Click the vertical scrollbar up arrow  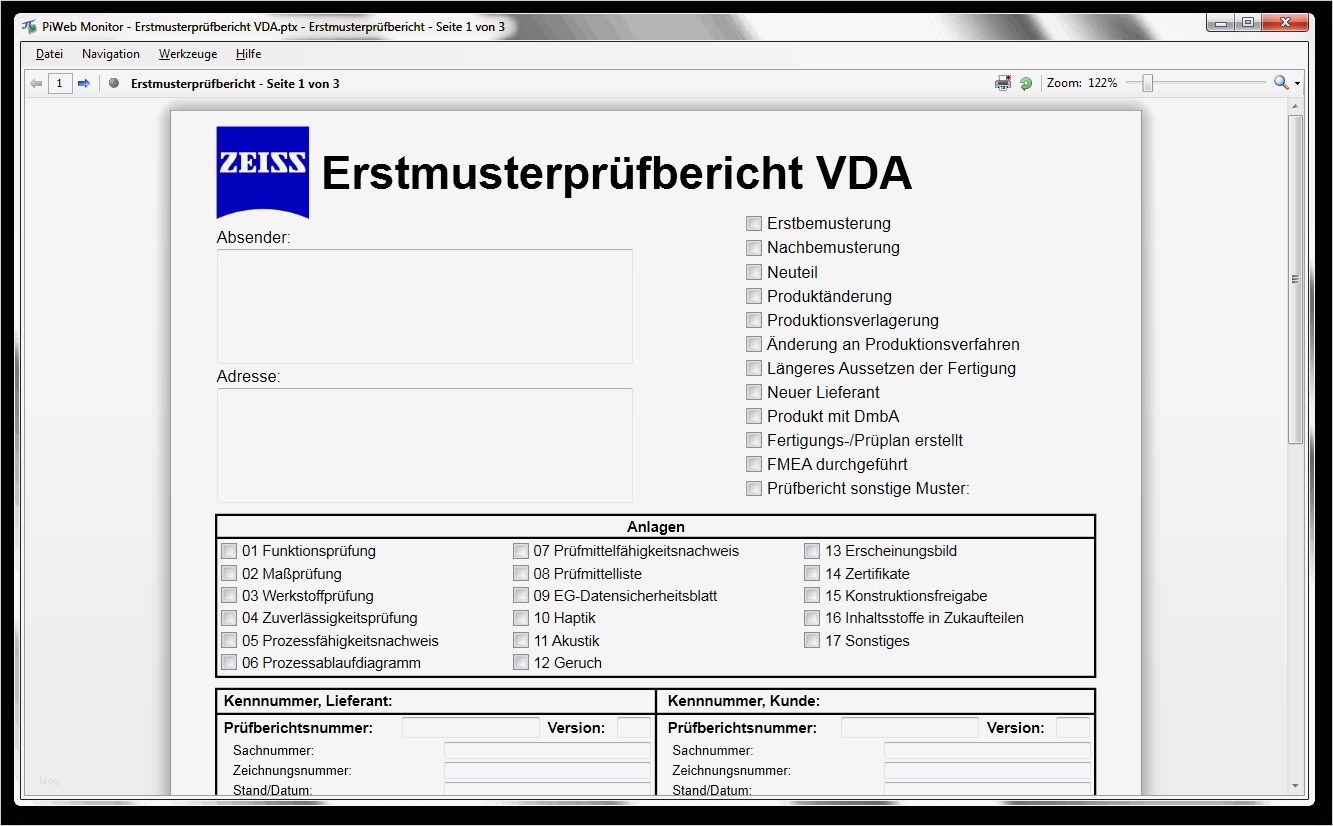tap(1296, 106)
